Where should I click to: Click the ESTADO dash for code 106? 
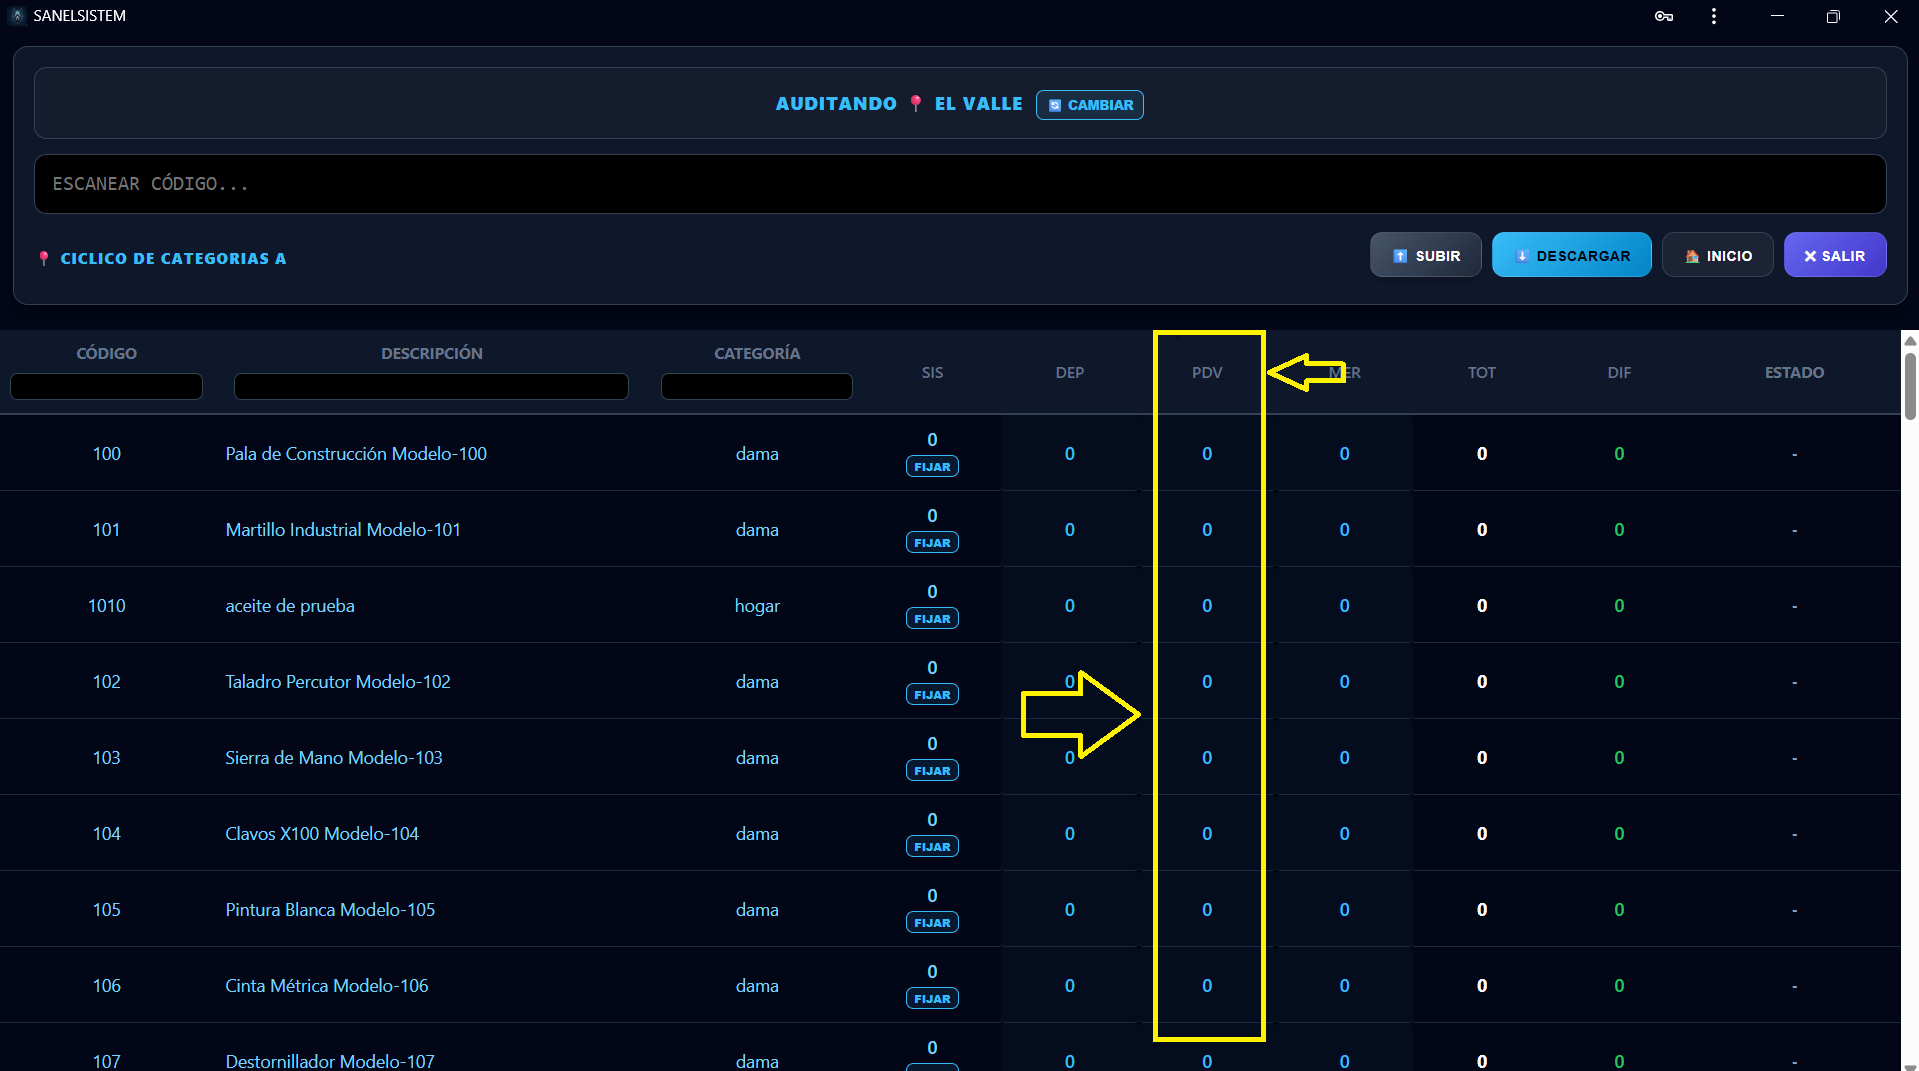click(1794, 987)
